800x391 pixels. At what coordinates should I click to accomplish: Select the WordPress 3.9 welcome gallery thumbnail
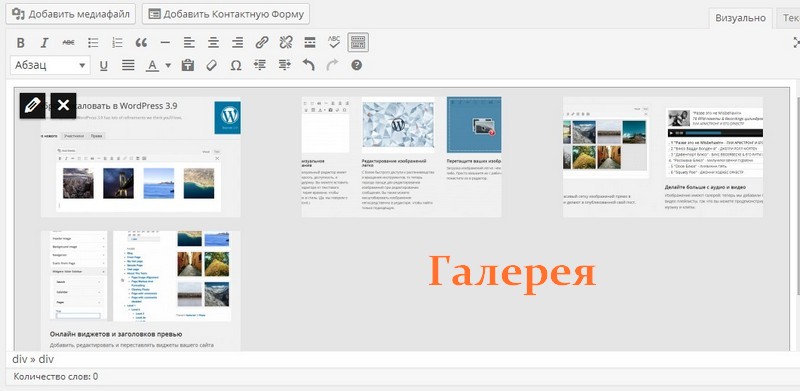[141, 157]
